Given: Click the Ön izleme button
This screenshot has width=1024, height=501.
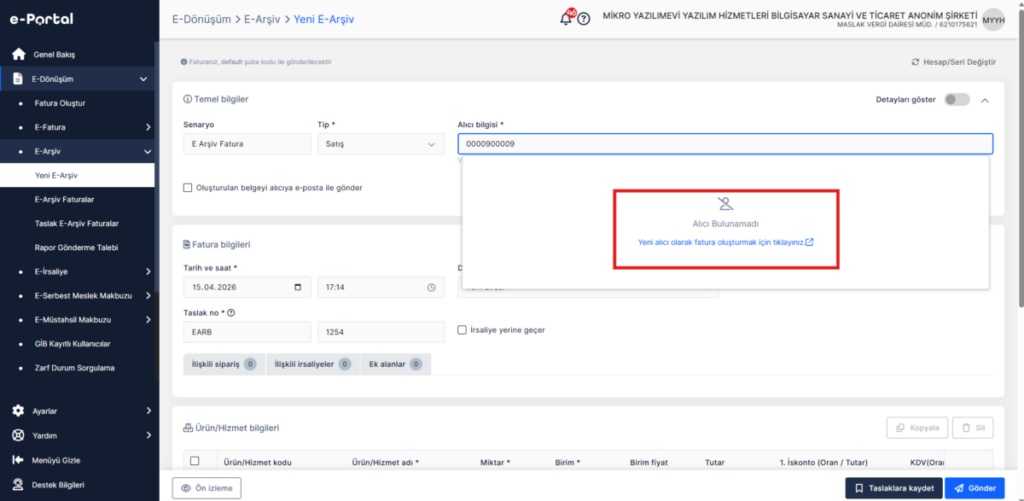Looking at the screenshot, I should pyautogui.click(x=206, y=488).
